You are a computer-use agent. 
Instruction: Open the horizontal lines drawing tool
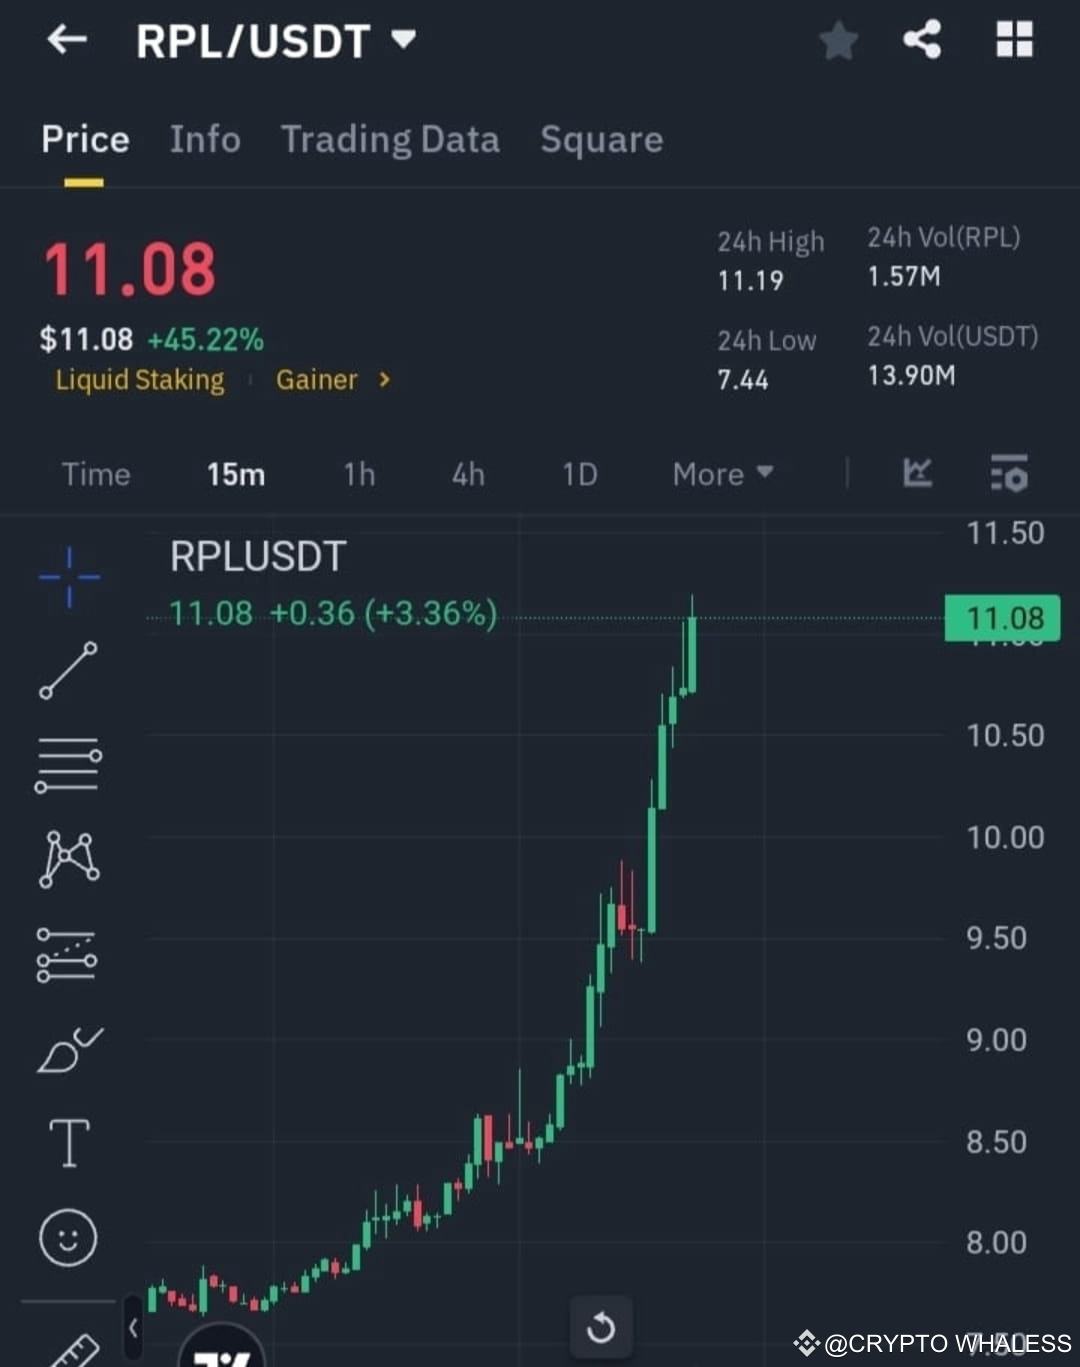[68, 764]
